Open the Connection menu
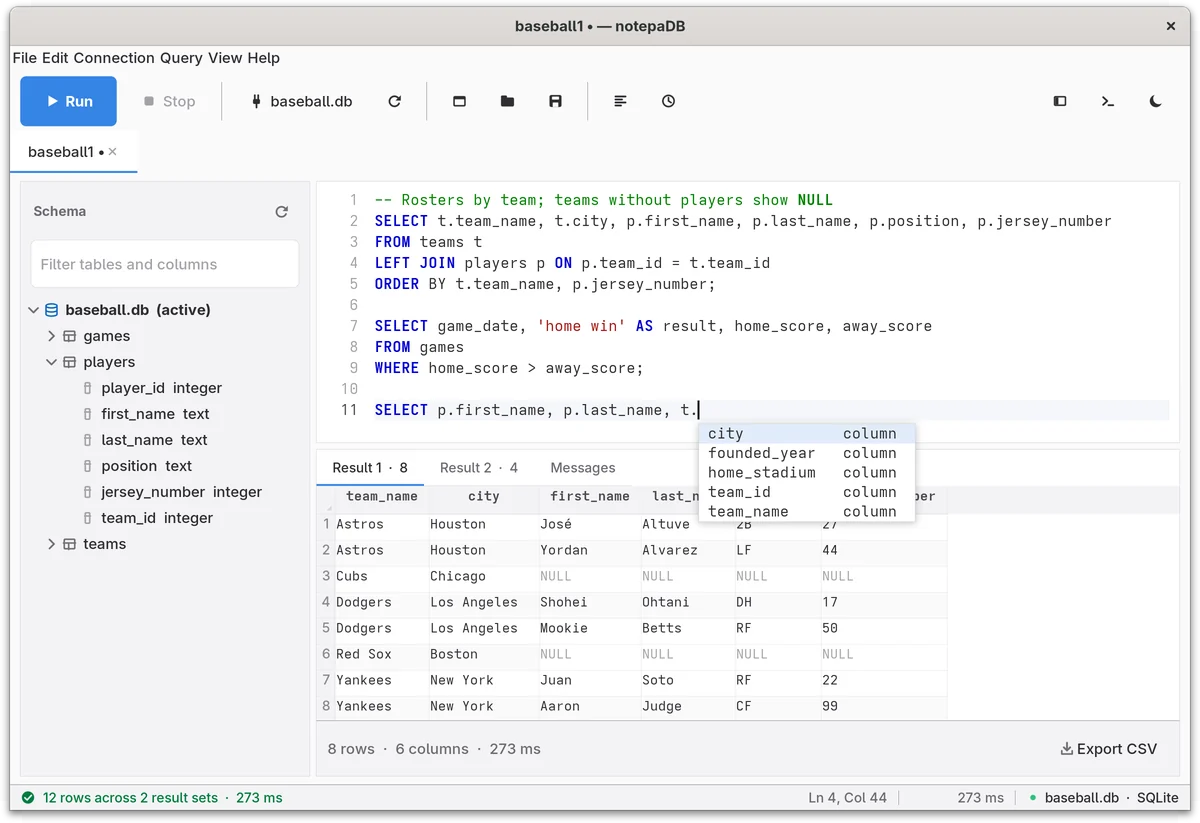This screenshot has width=1200, height=823. pyautogui.click(x=114, y=58)
